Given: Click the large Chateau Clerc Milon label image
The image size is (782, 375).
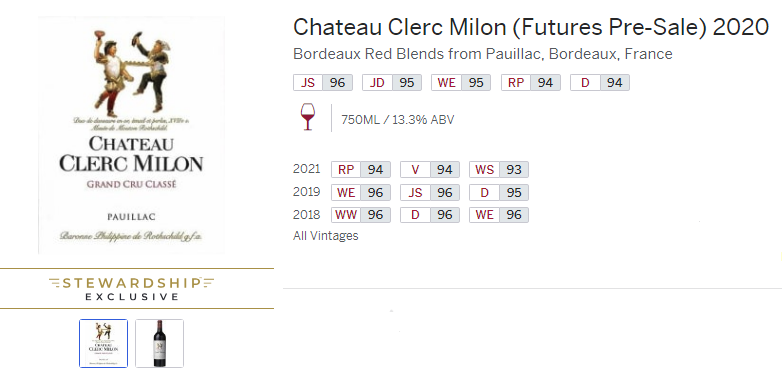Looking at the screenshot, I should click(132, 135).
